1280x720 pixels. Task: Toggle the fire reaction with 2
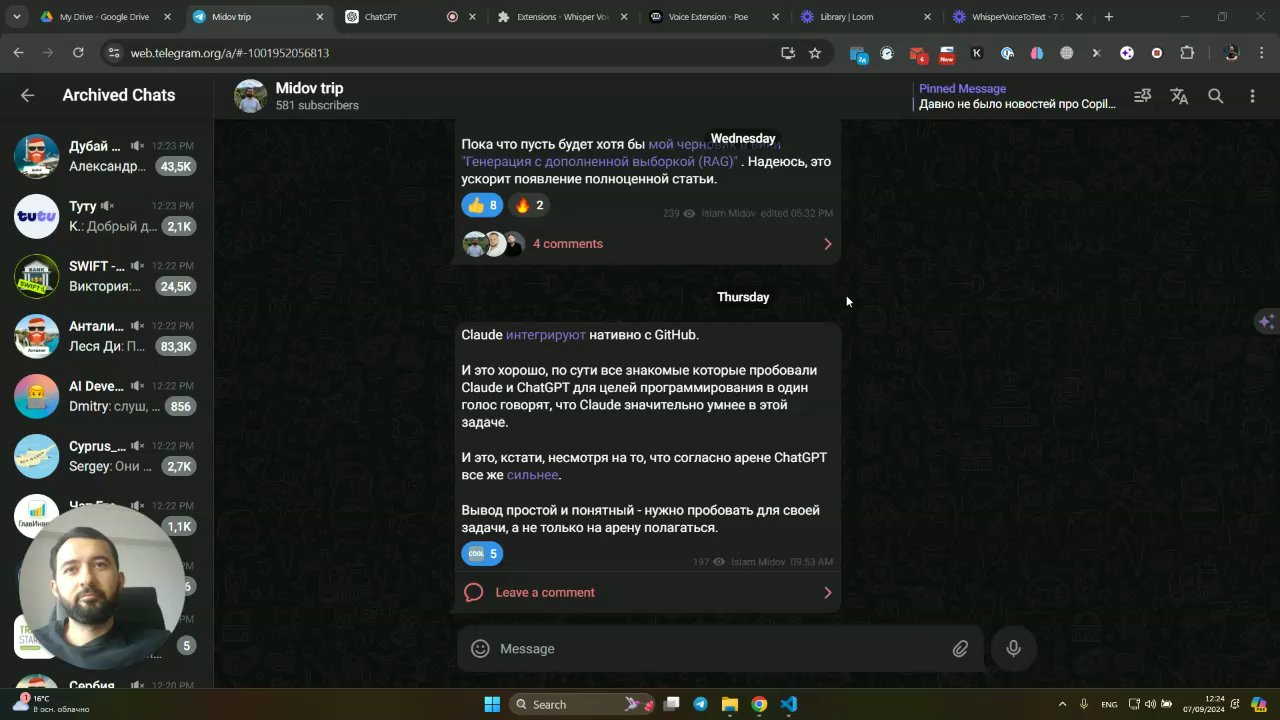point(529,205)
